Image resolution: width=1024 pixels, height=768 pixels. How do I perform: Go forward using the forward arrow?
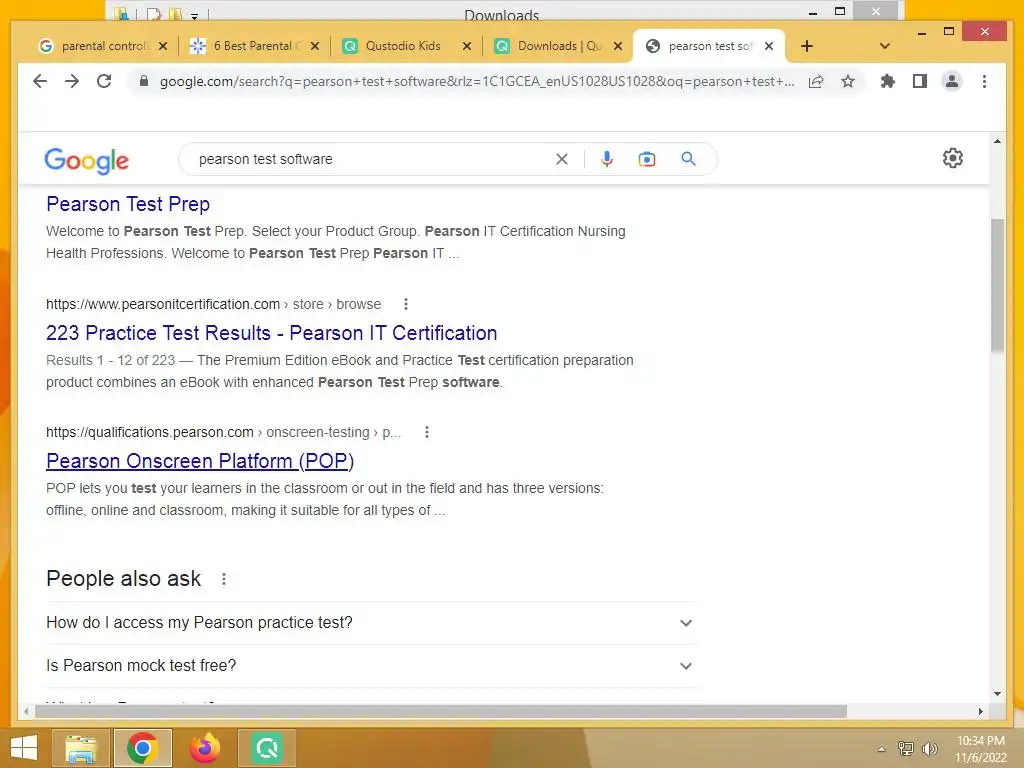point(72,81)
